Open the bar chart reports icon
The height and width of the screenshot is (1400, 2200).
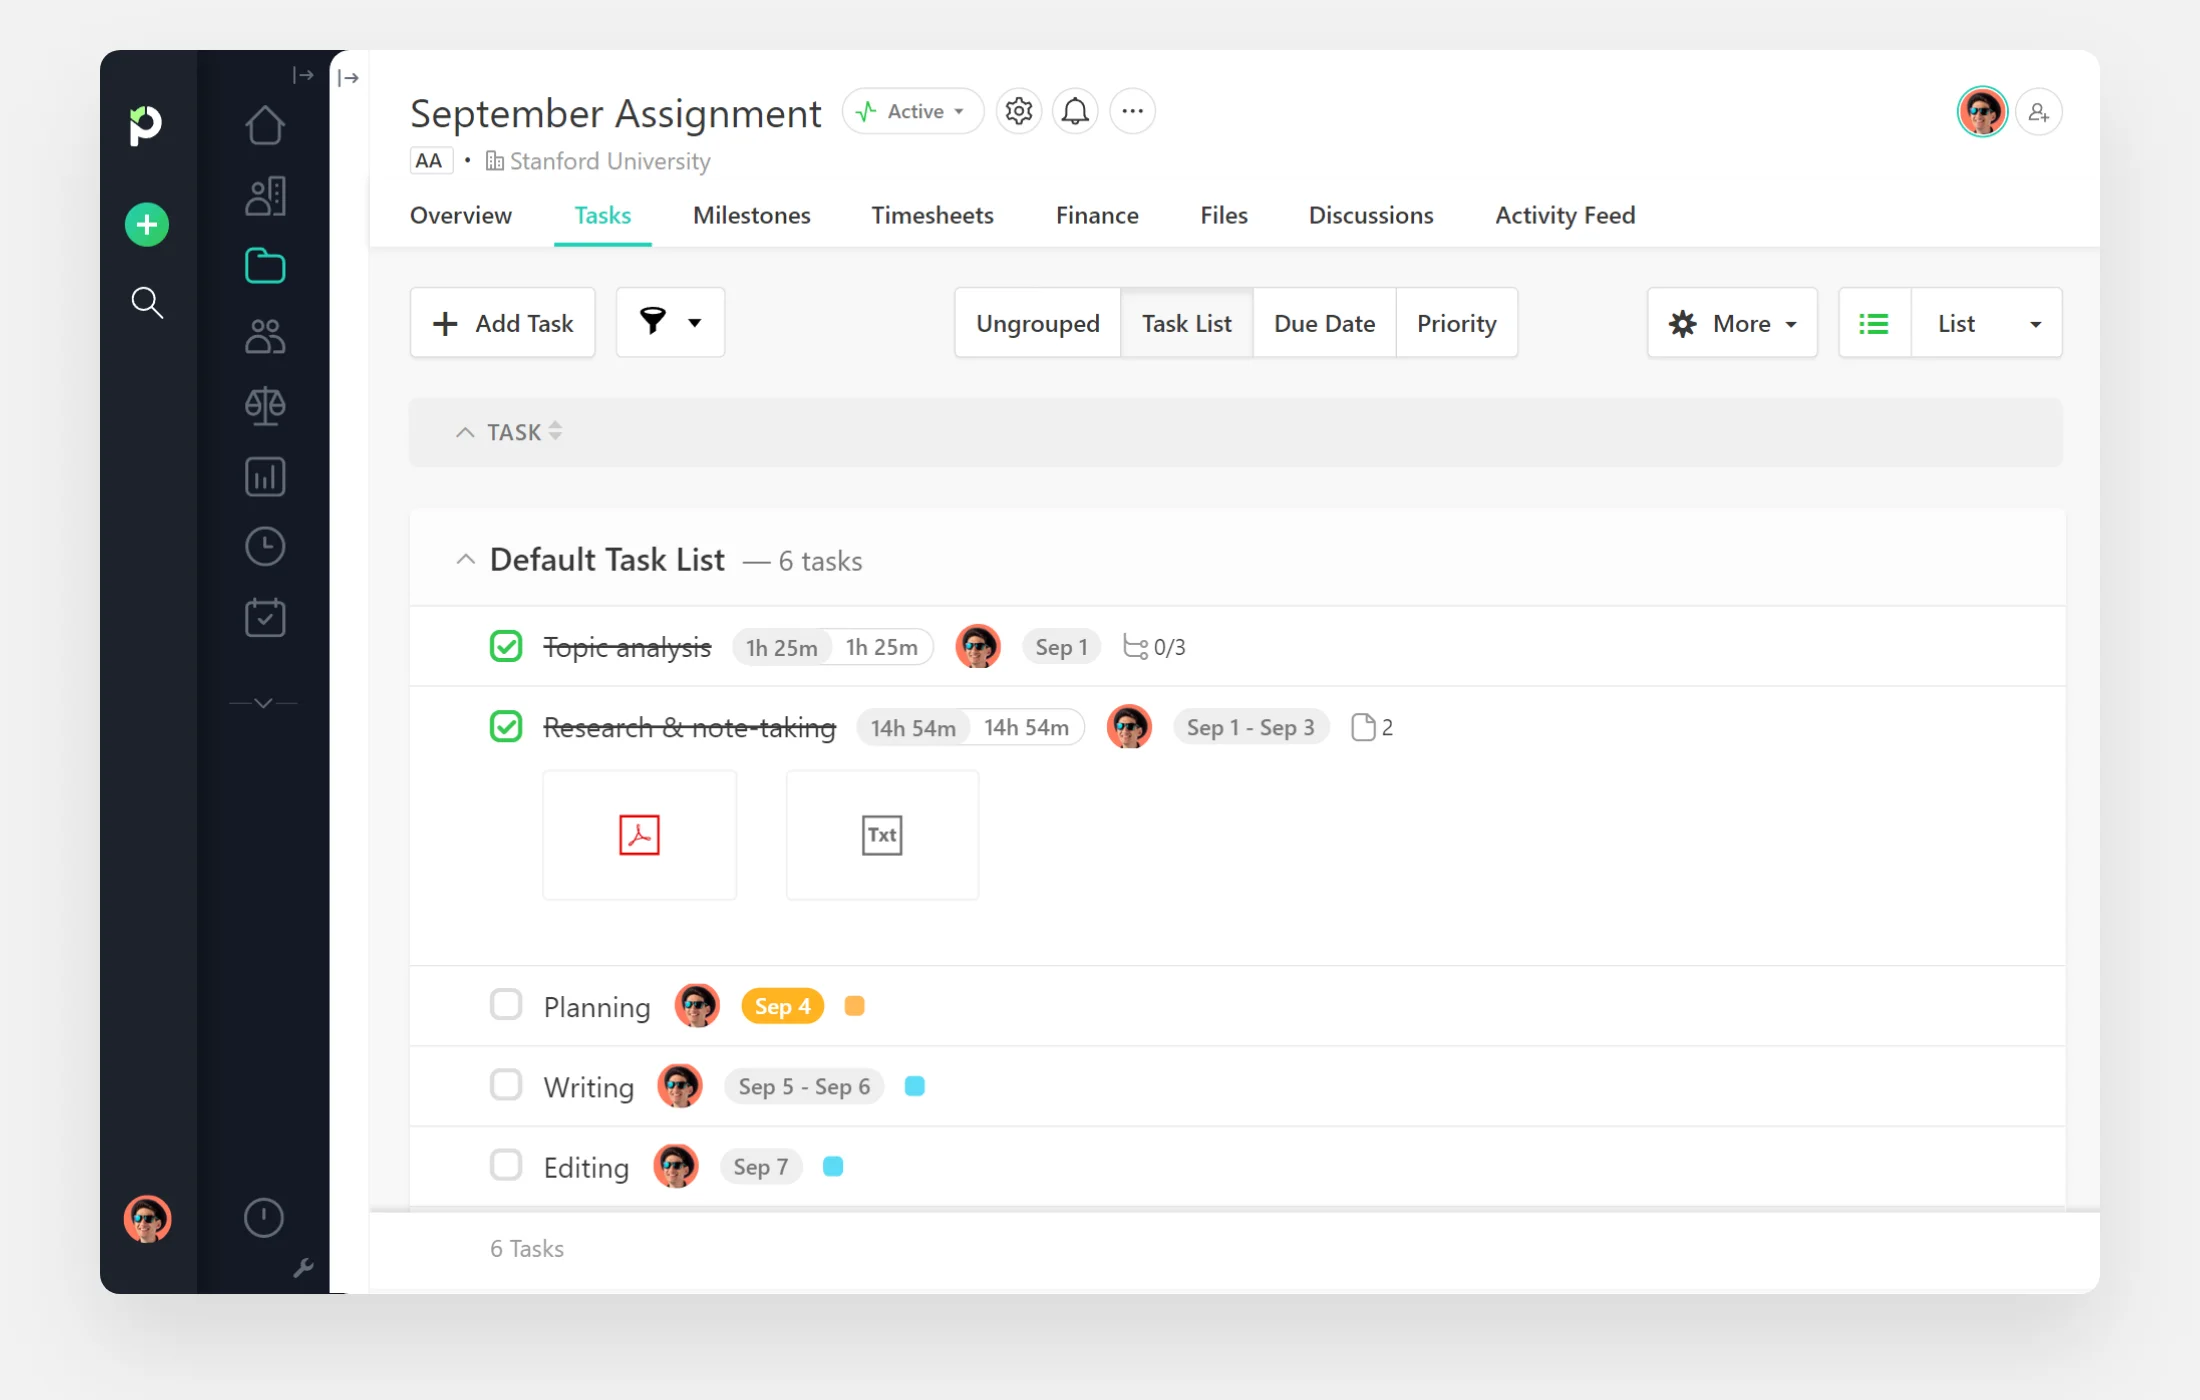click(264, 476)
